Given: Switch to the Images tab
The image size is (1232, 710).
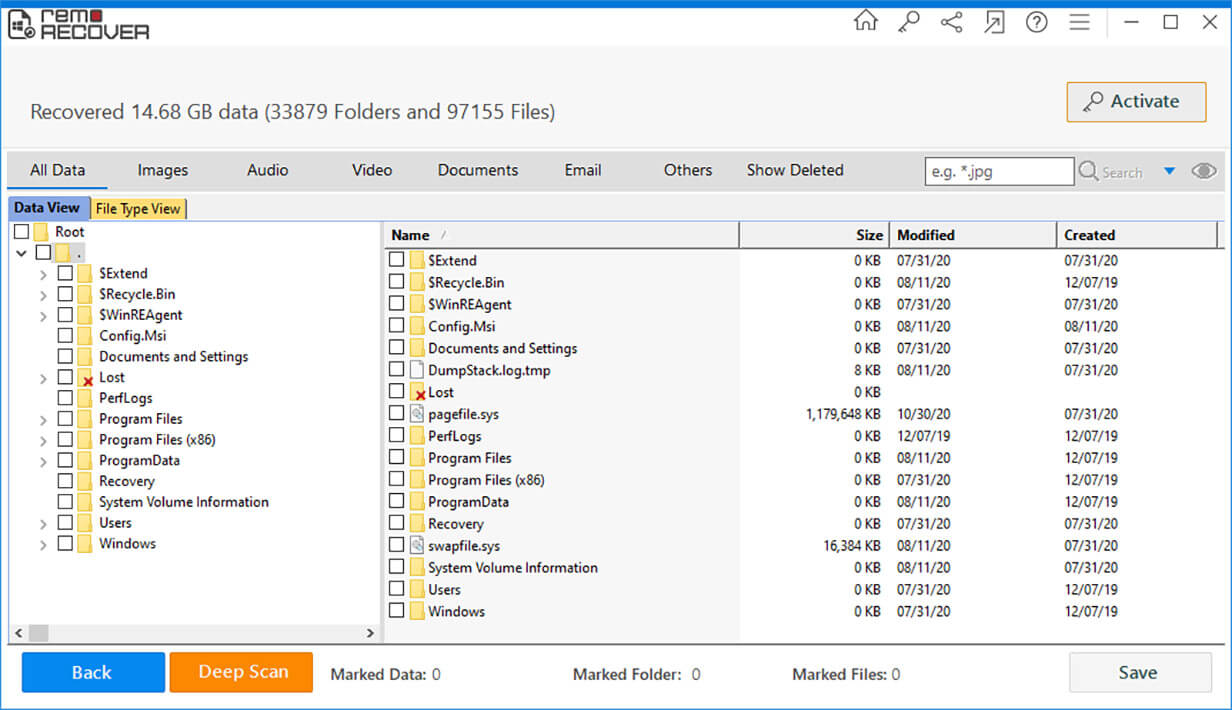Looking at the screenshot, I should pyautogui.click(x=163, y=170).
